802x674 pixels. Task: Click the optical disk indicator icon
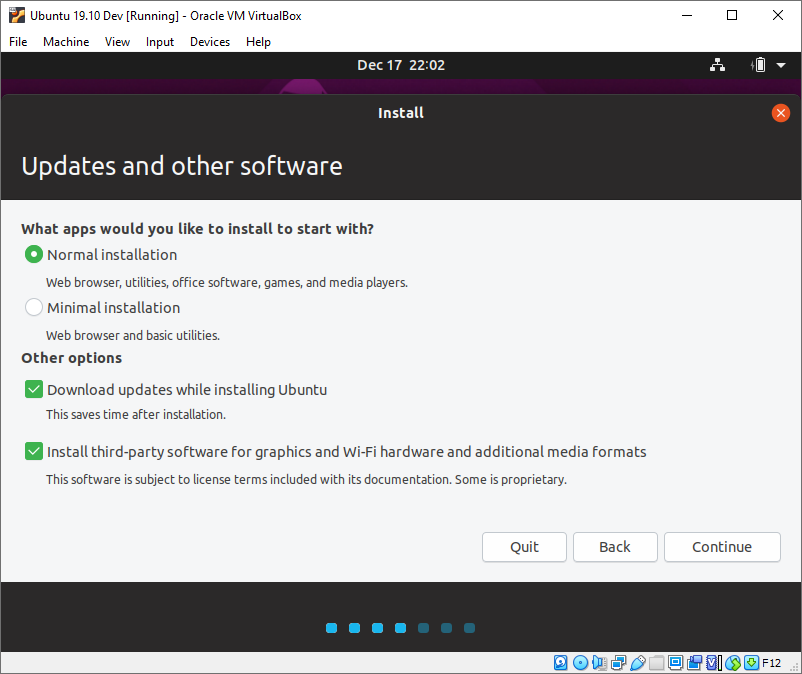[580, 663]
